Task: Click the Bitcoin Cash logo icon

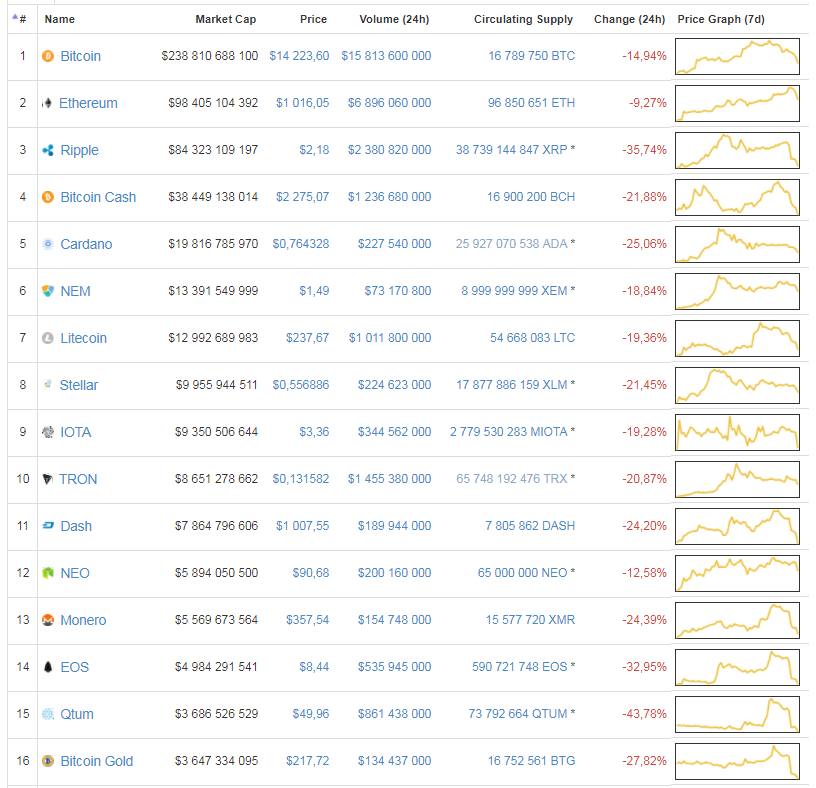Action: pos(48,197)
